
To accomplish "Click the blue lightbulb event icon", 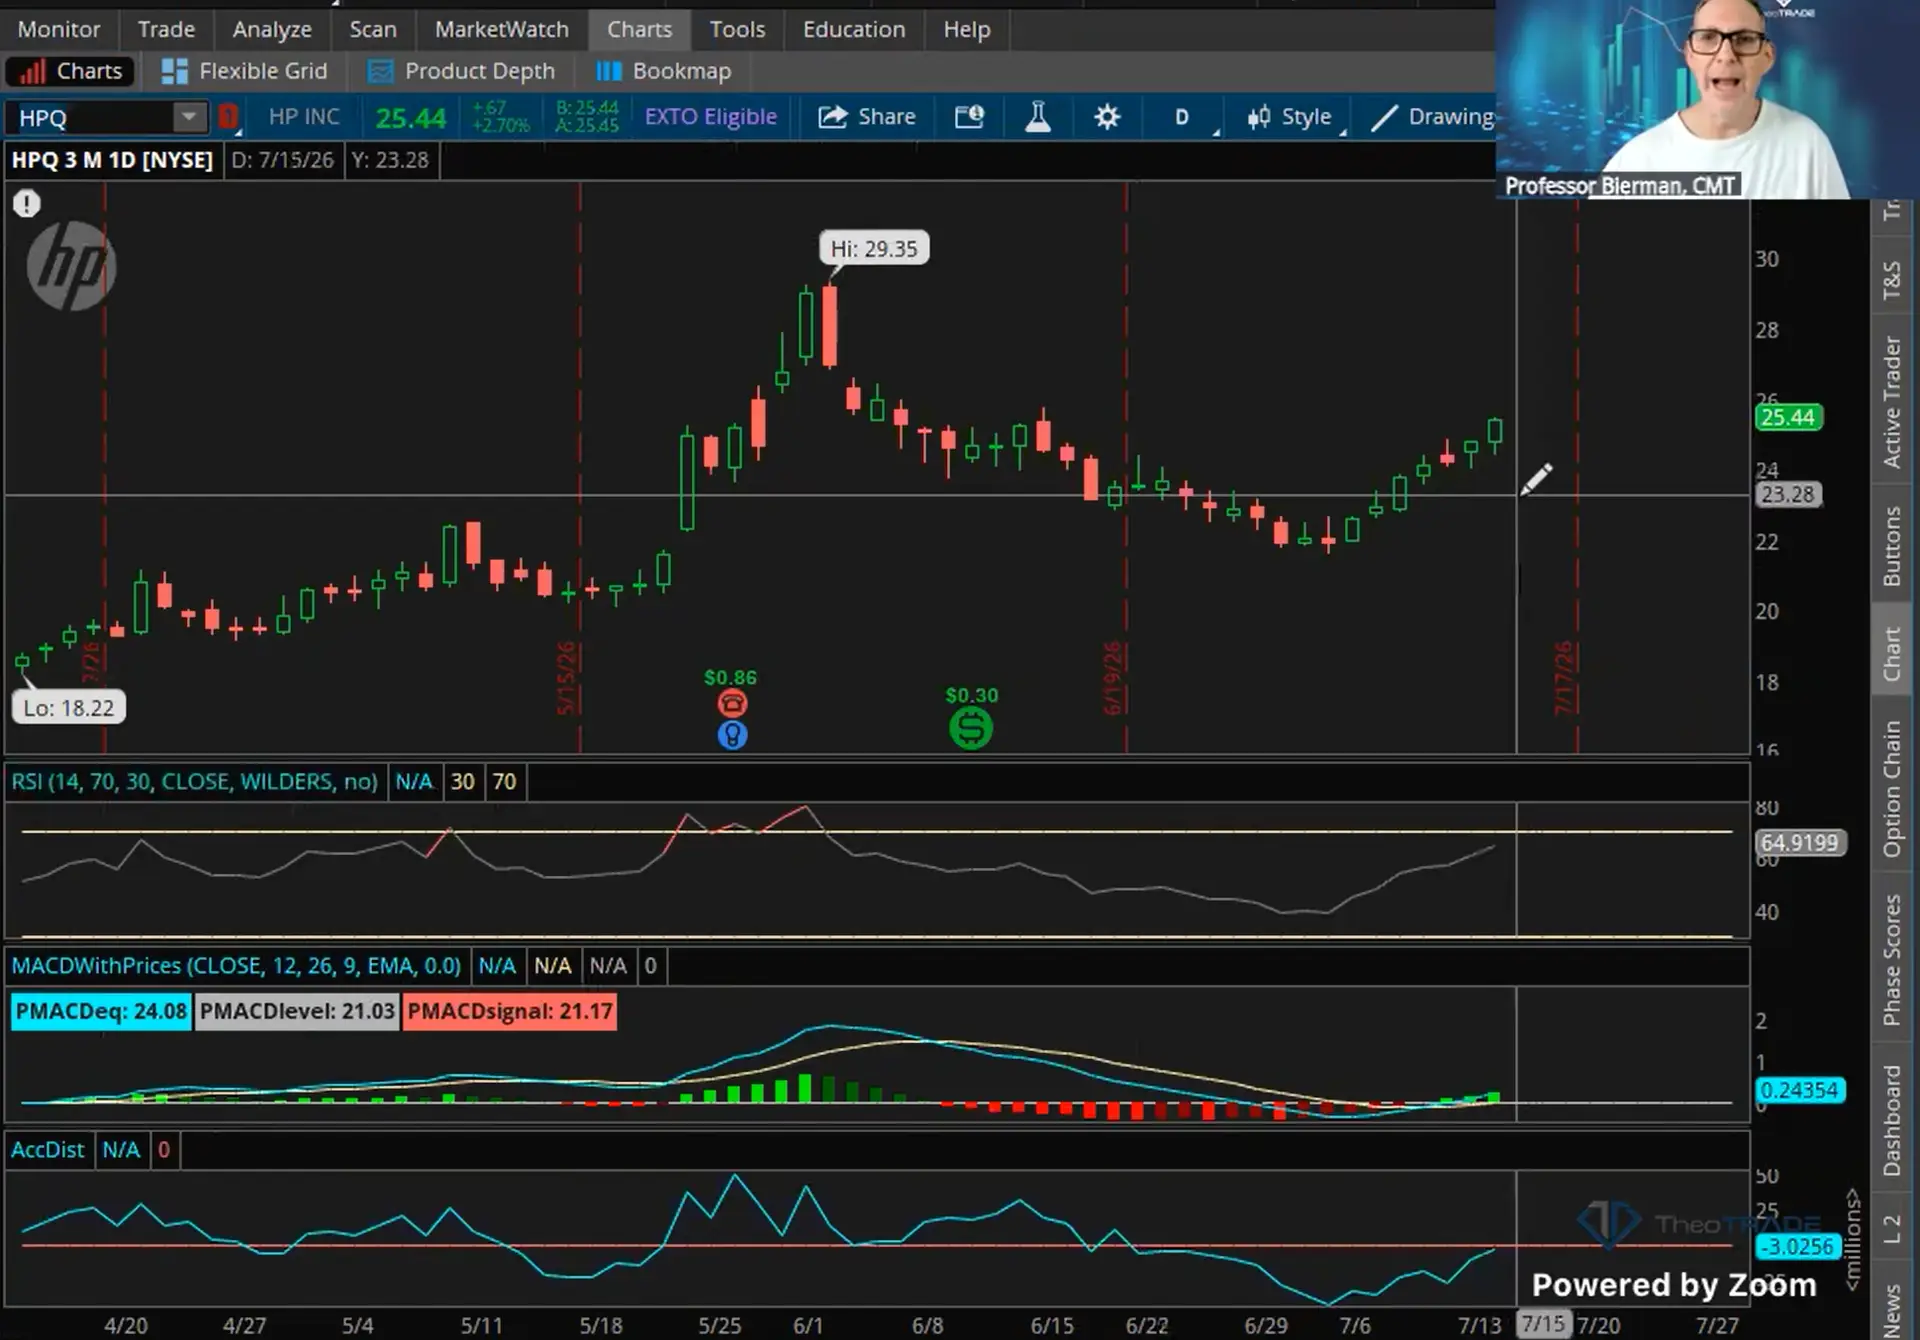I will tap(733, 736).
